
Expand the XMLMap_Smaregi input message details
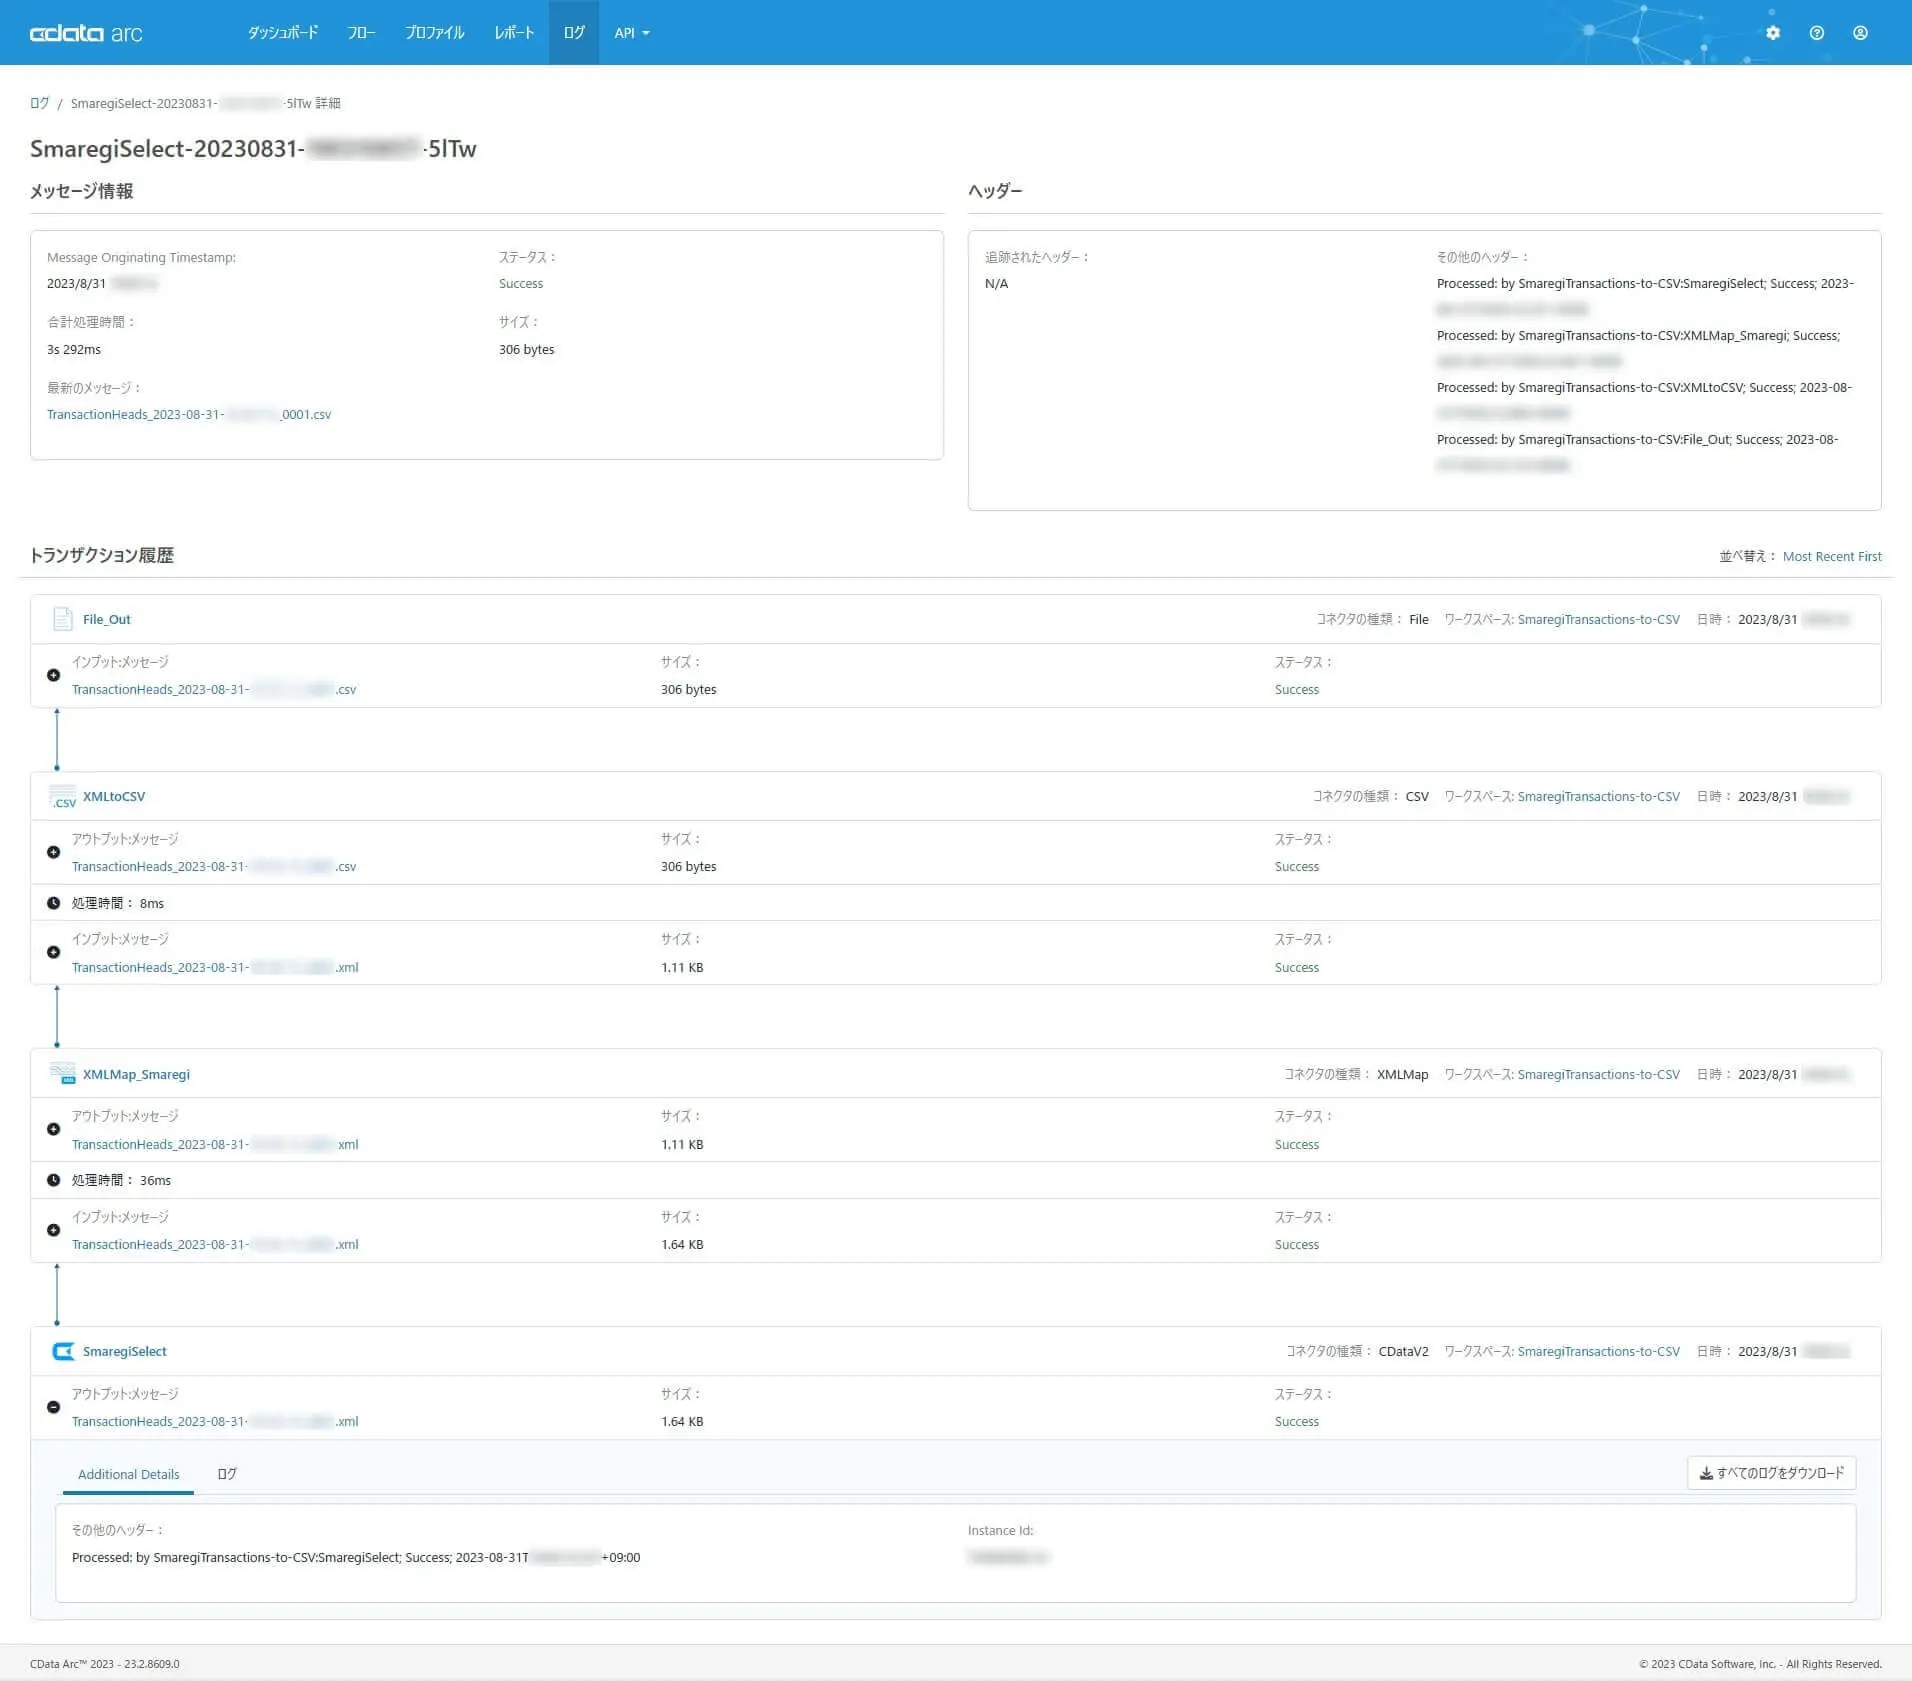[x=54, y=1230]
